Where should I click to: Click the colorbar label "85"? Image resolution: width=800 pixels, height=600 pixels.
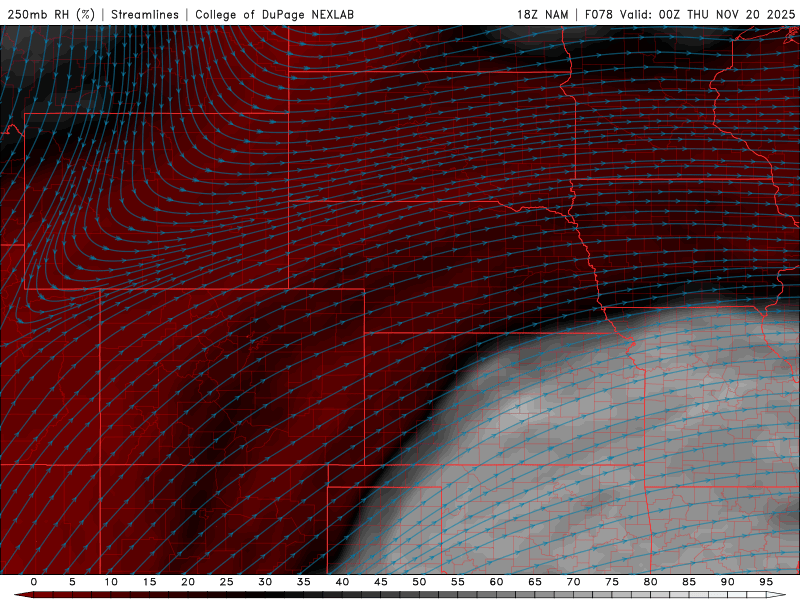pyautogui.click(x=689, y=582)
